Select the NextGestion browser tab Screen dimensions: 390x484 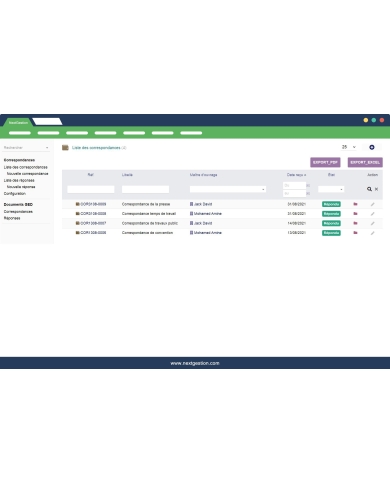[x=18, y=122]
